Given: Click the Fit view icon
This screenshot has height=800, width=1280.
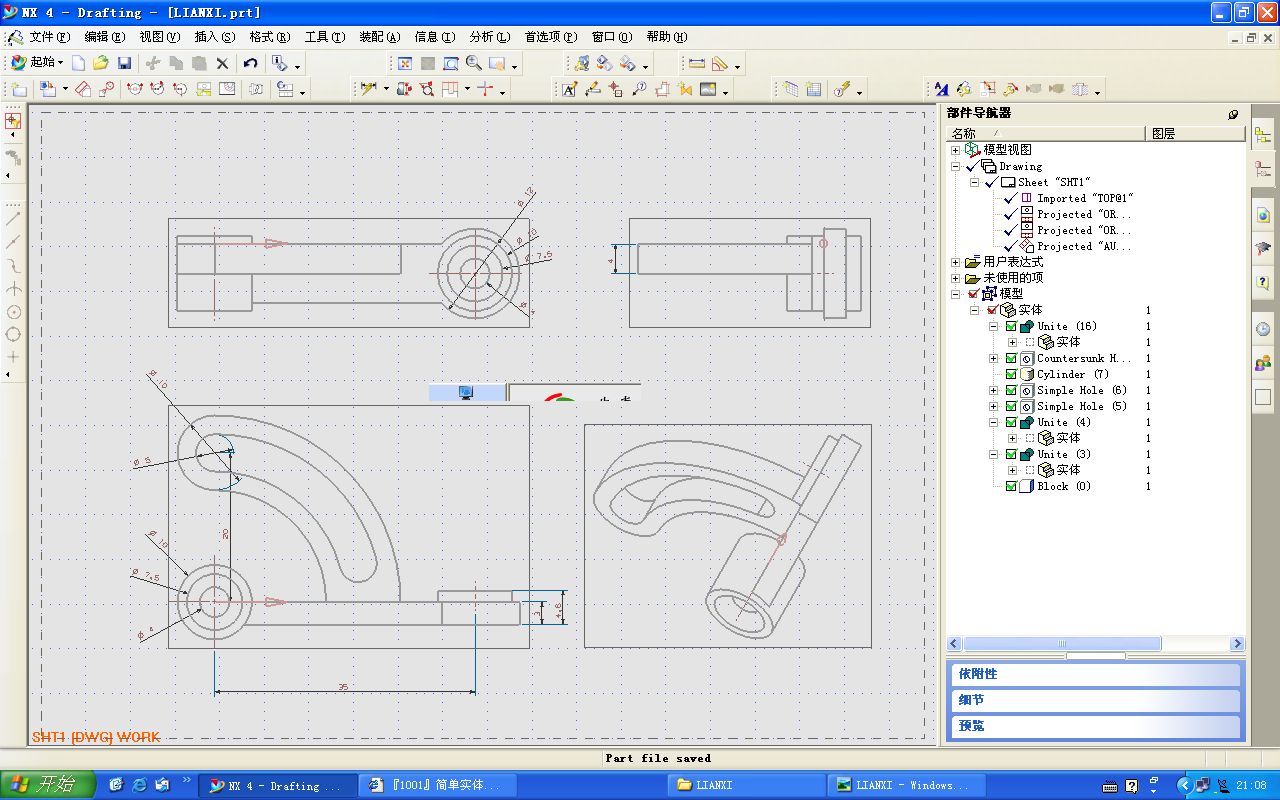Looking at the screenshot, I should click(405, 63).
